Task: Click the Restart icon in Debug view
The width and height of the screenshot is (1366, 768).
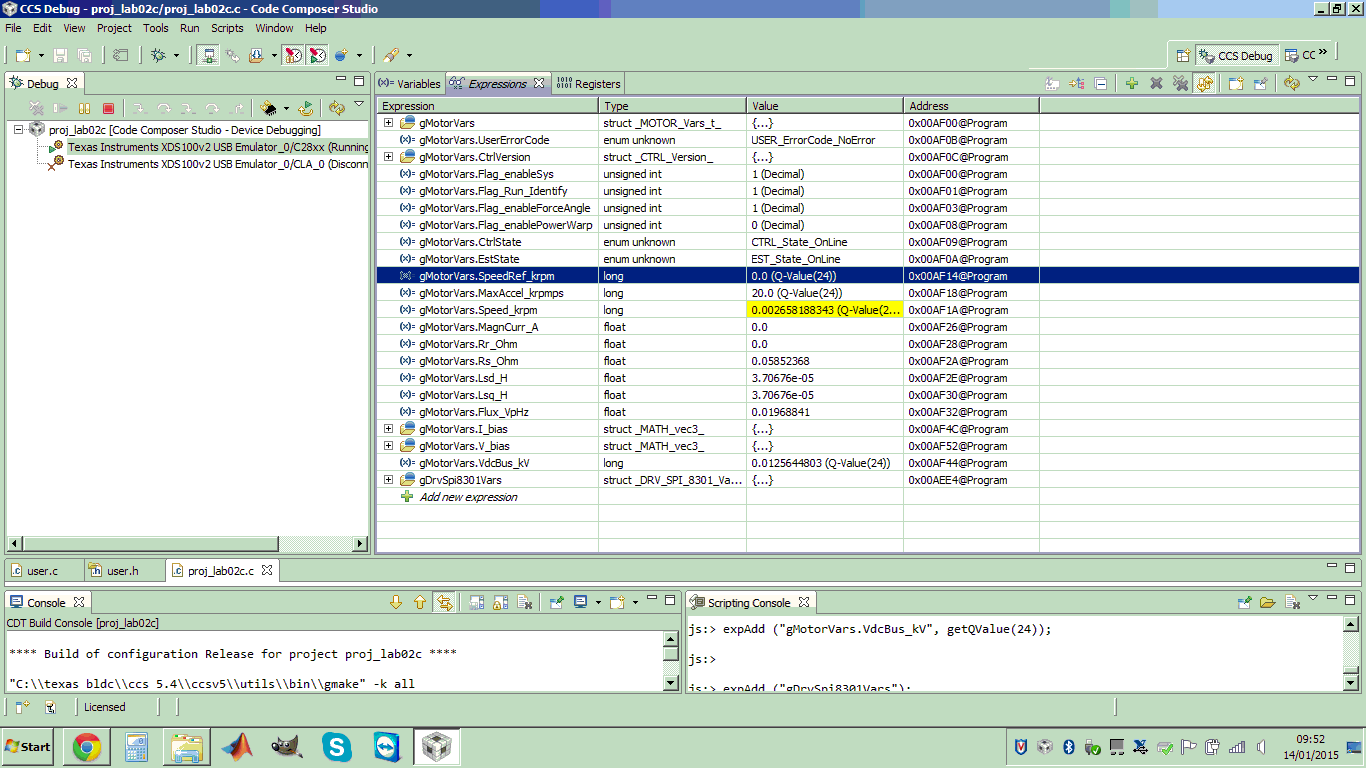Action: point(306,108)
